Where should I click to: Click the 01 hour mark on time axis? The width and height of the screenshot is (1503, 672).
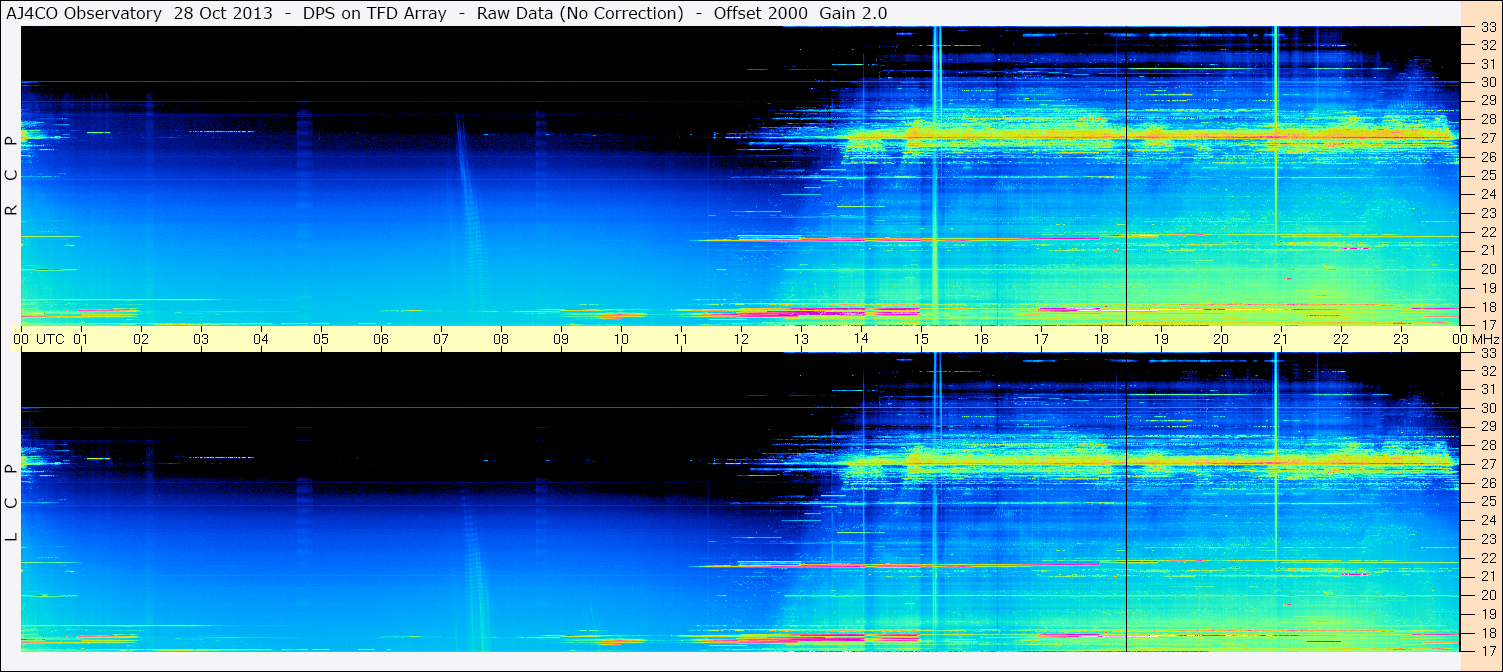point(81,339)
